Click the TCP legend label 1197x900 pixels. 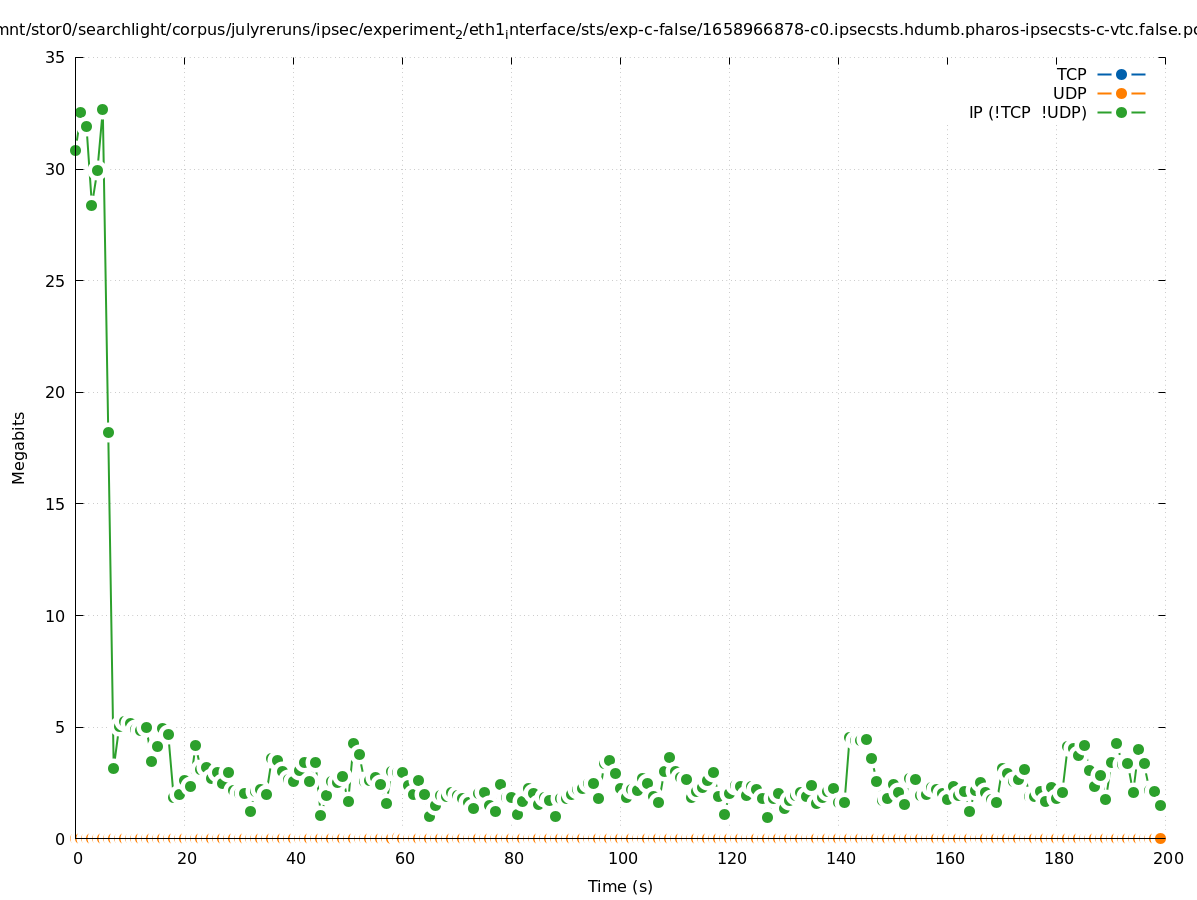(x=1071, y=74)
